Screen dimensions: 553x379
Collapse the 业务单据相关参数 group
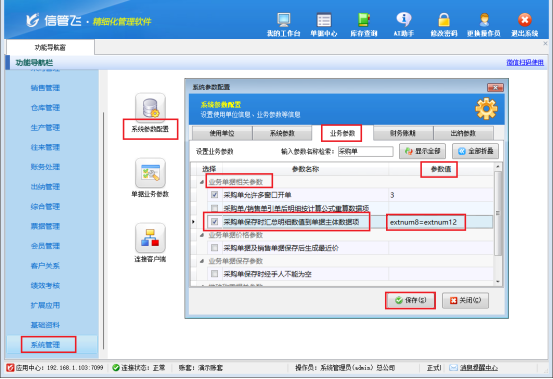202,182
